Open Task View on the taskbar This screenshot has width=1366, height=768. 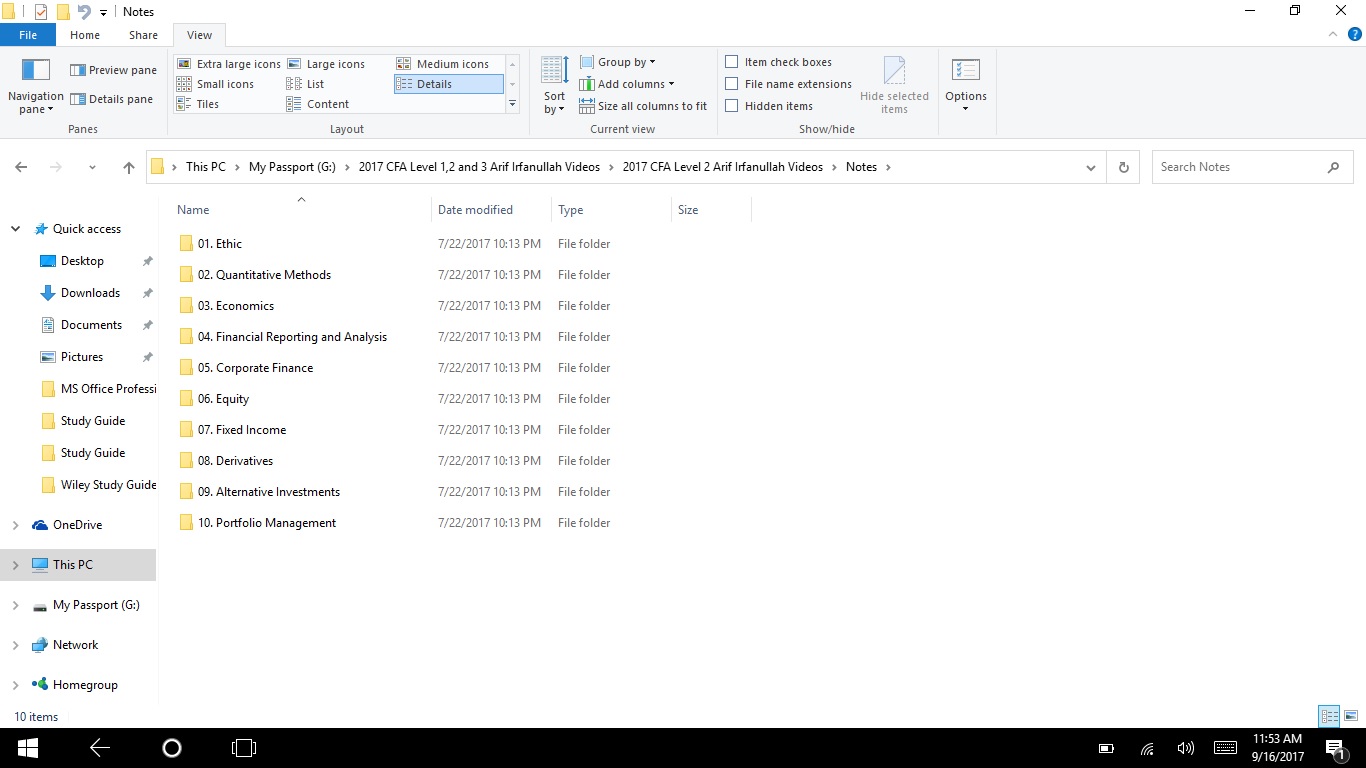[244, 748]
